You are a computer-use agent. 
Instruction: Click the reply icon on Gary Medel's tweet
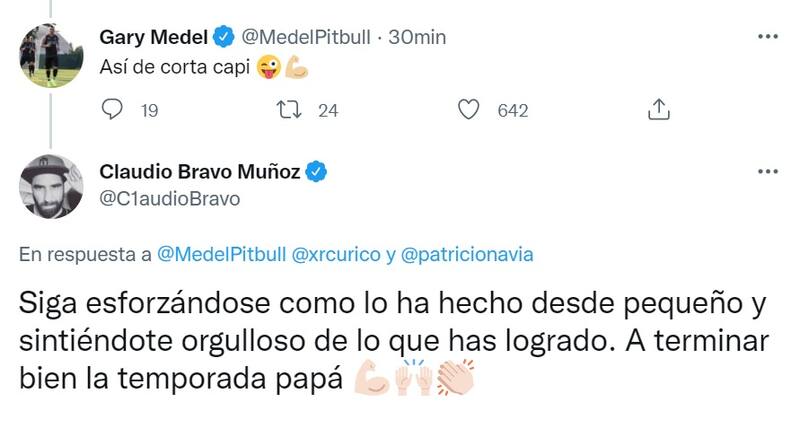tap(114, 110)
